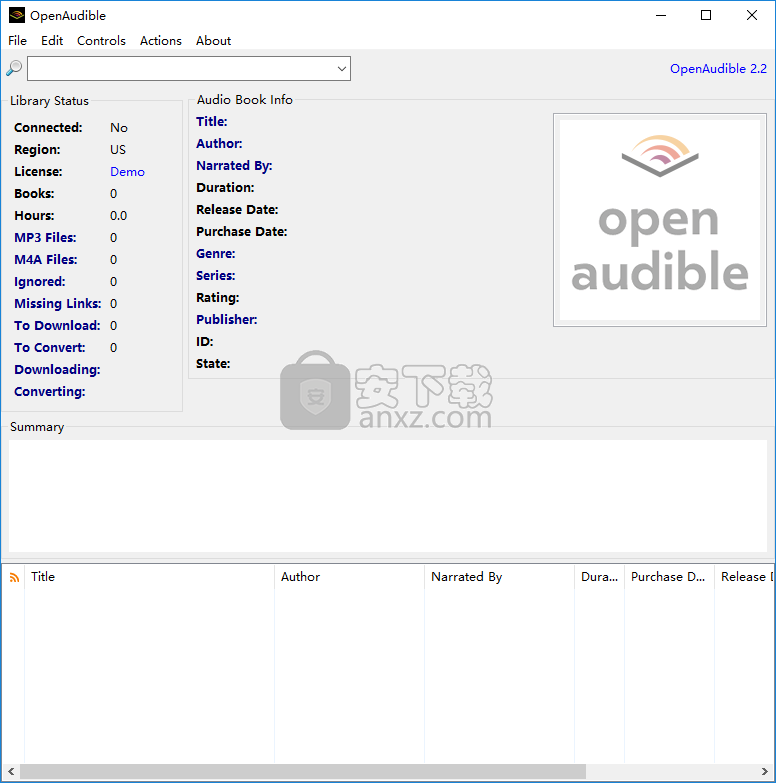Screen dimensions: 776x783
Task: Sort by the Narrated By column header
Action: [499, 577]
